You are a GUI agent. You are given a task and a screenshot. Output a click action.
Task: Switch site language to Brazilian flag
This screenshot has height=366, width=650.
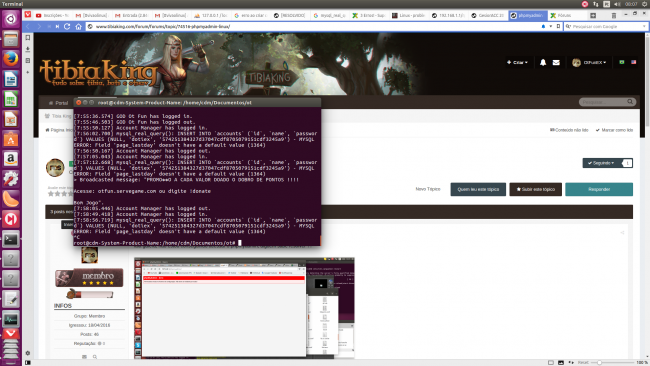[x=621, y=62]
